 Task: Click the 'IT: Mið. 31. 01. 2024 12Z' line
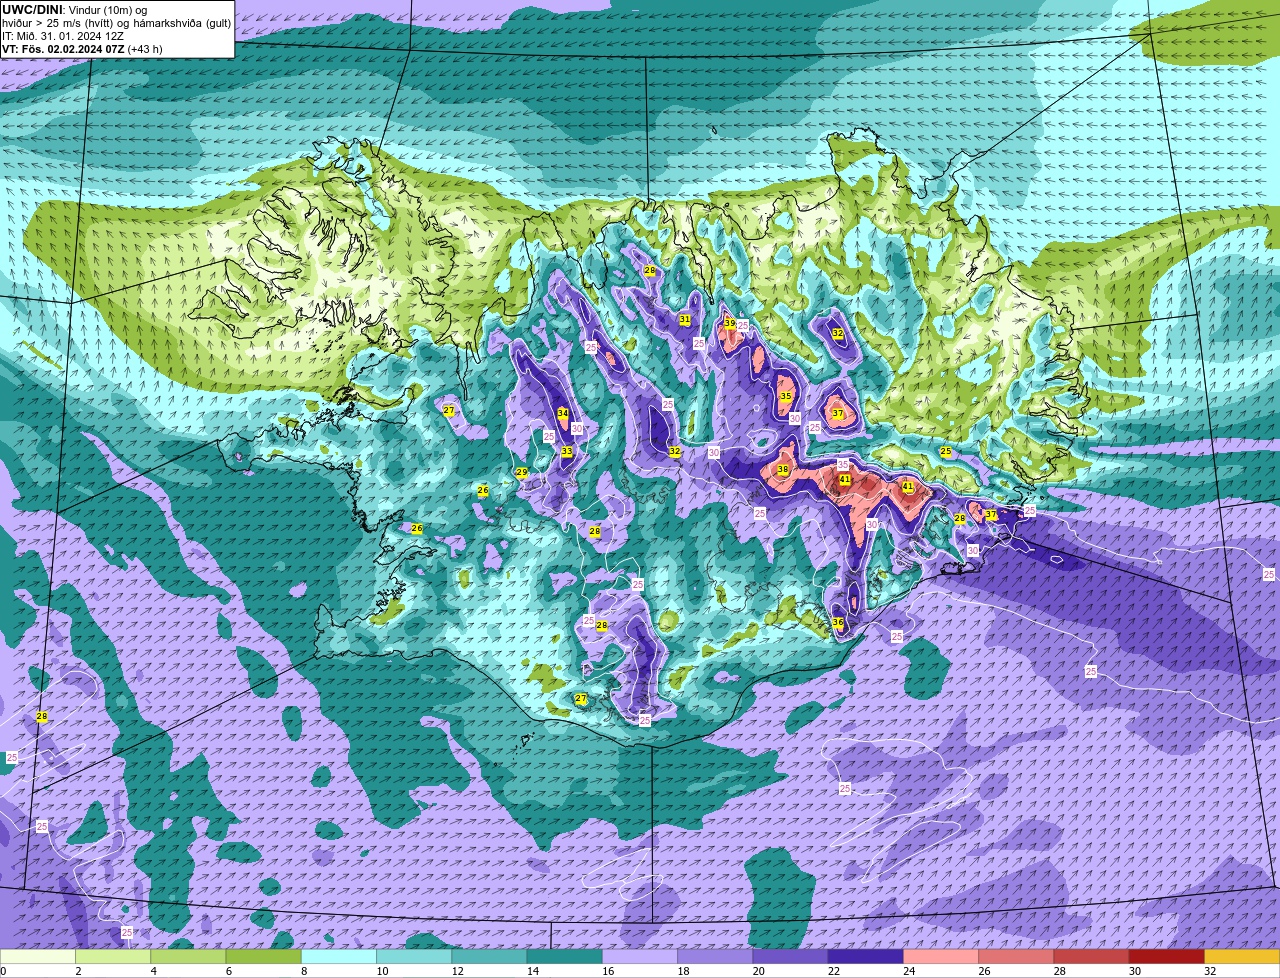coord(63,35)
